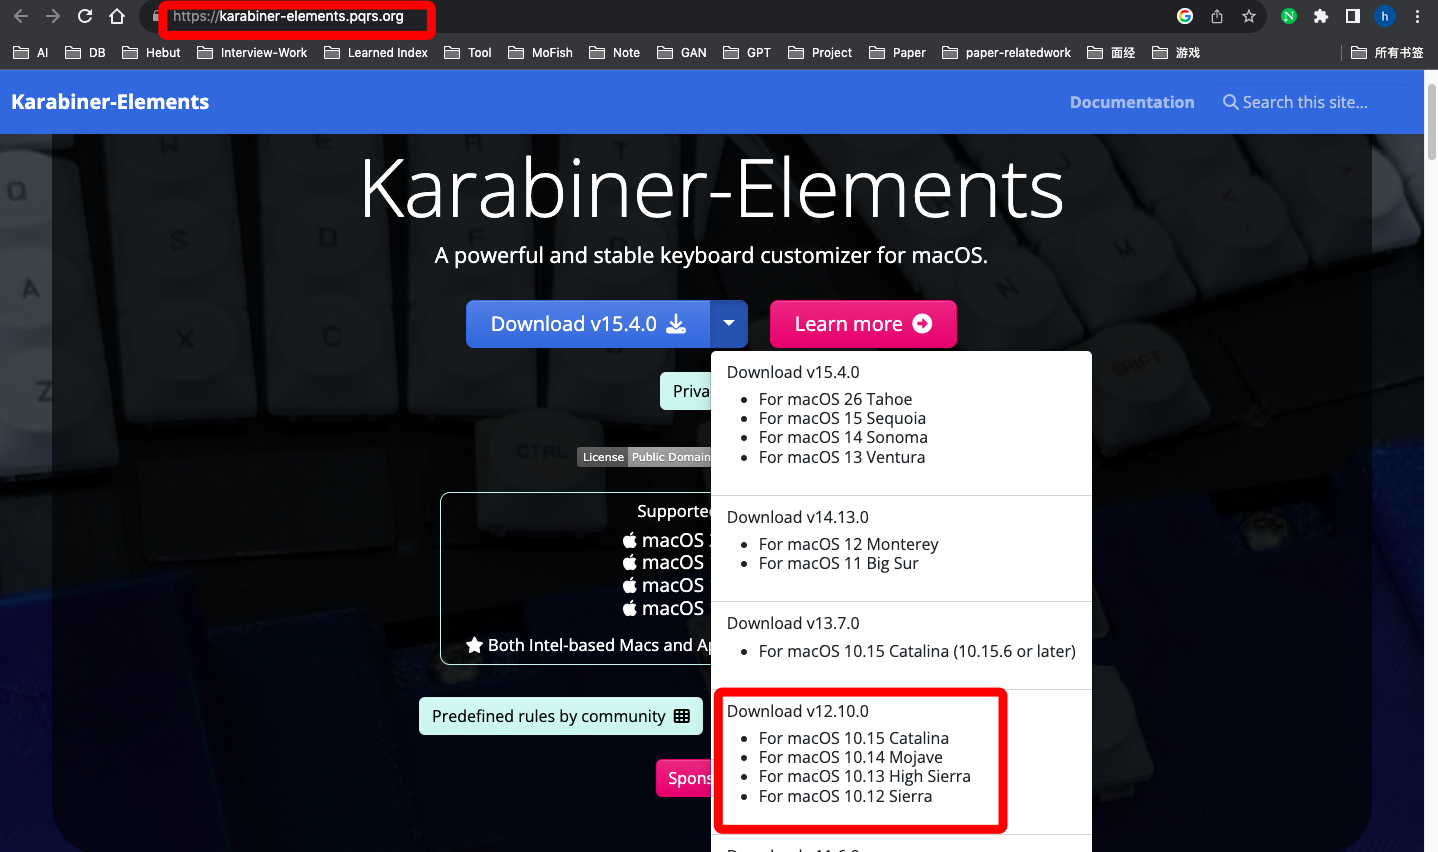Image resolution: width=1438 pixels, height=852 pixels.
Task: Go back to the previous page
Action: pos(21,16)
